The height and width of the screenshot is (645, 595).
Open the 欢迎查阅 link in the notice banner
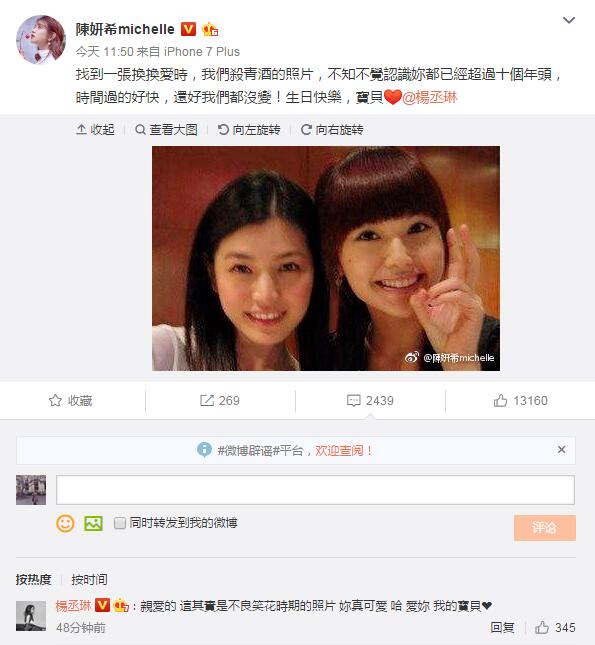tap(344, 450)
